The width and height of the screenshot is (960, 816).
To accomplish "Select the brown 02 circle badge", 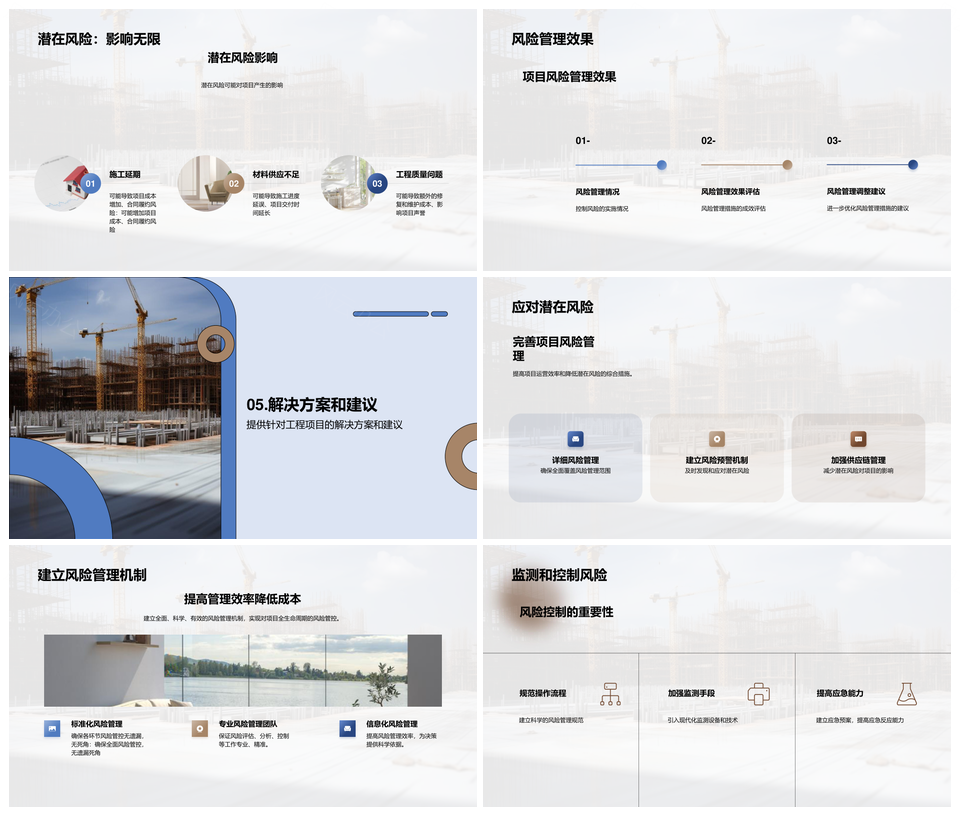I will pos(234,184).
